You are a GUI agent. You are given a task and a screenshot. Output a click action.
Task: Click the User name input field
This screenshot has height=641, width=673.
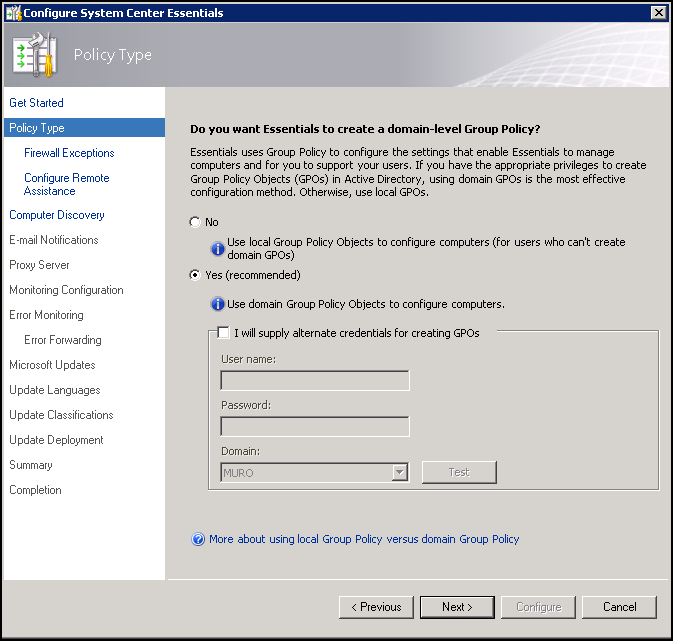(315, 380)
